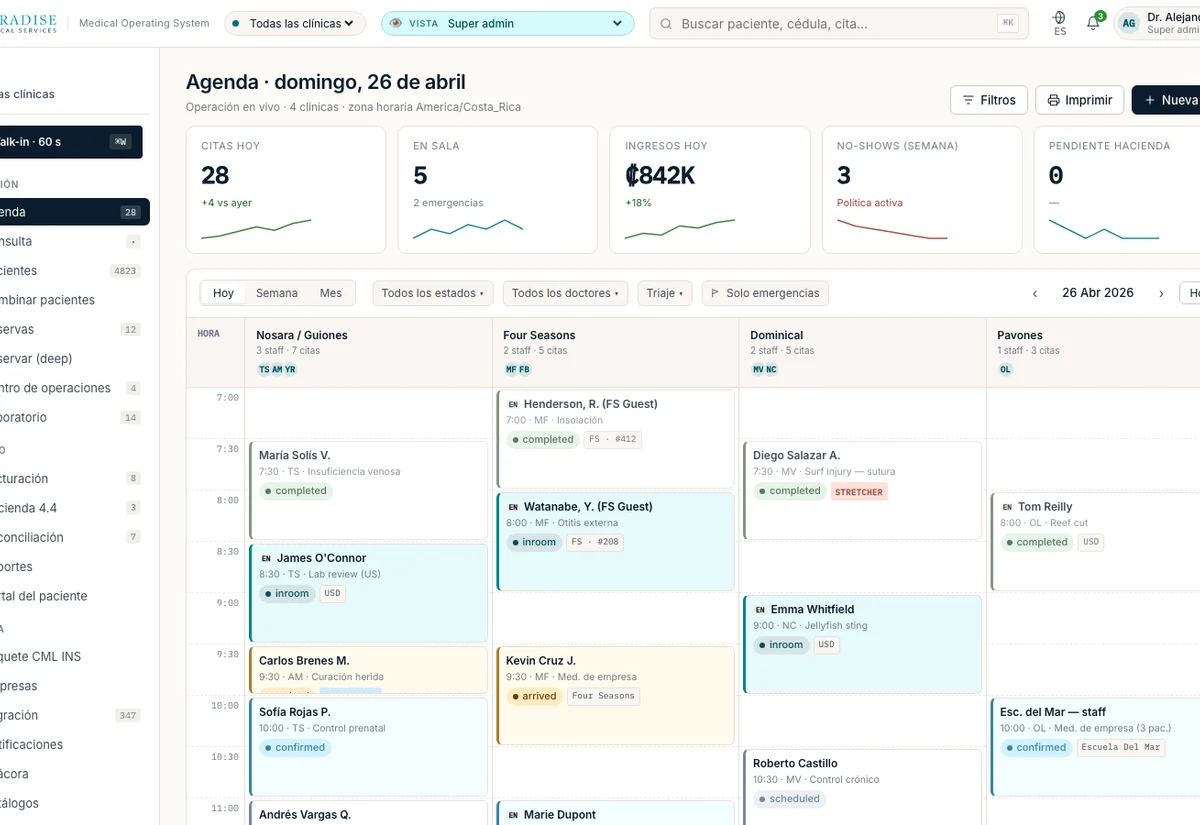Toggle Solo emergencias filter

click(x=765, y=293)
